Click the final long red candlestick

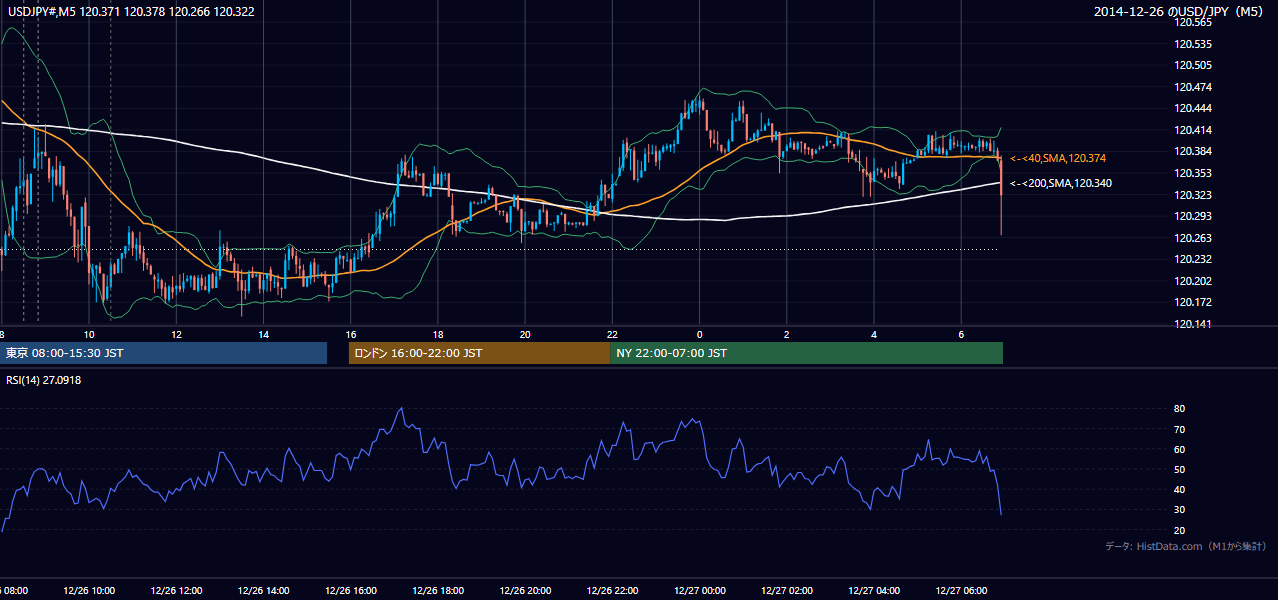[1000, 195]
